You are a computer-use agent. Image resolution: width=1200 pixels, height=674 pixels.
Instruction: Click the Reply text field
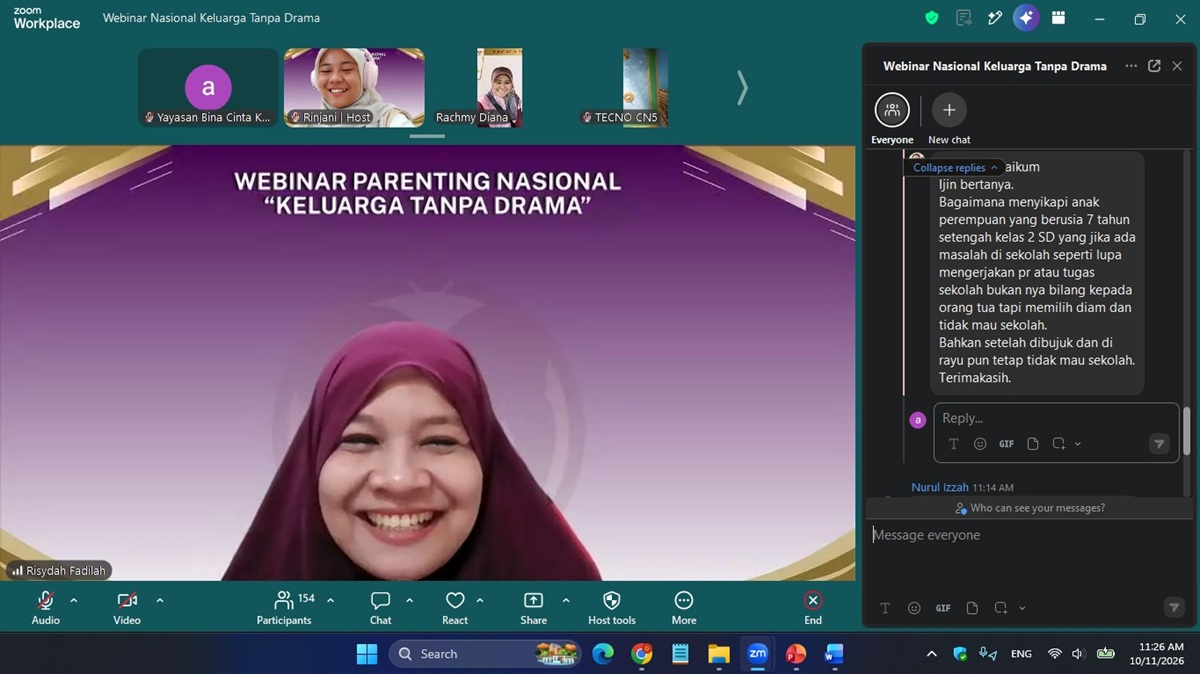tap(1055, 418)
